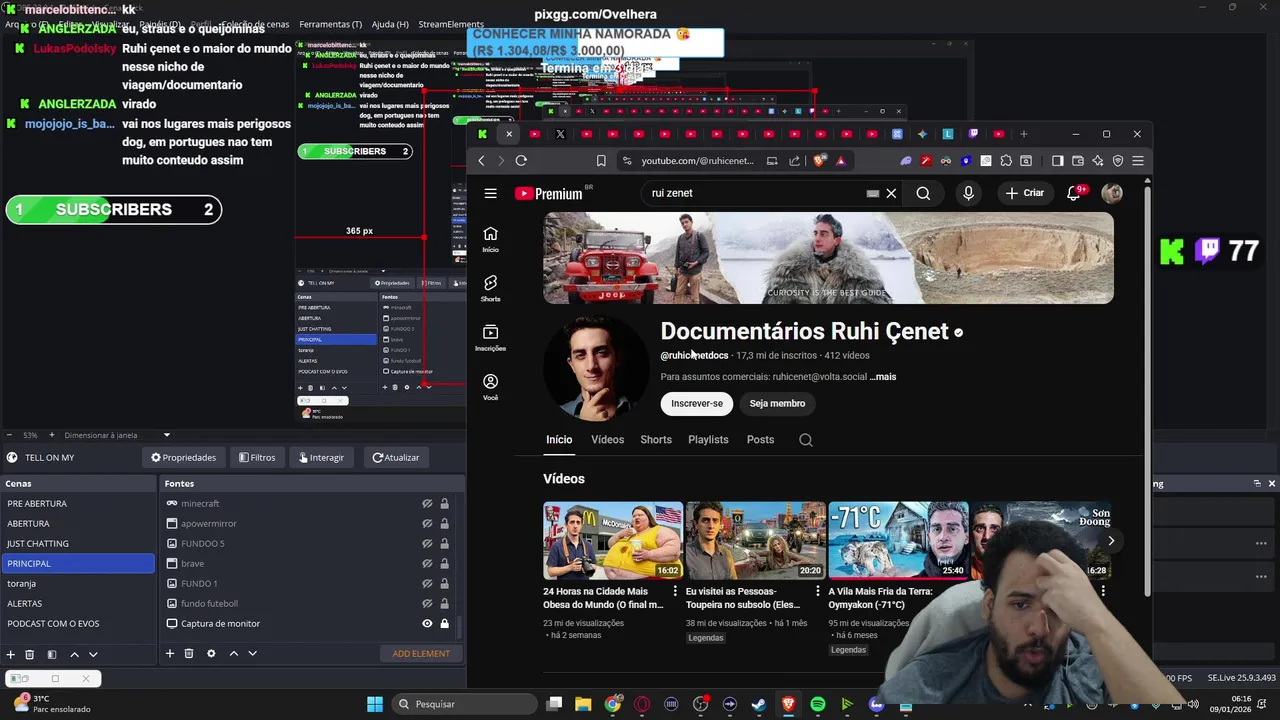Screen dimensions: 1280x720
Task: Open the preview scaling dropdown arrow
Action: pyautogui.click(x=167, y=435)
